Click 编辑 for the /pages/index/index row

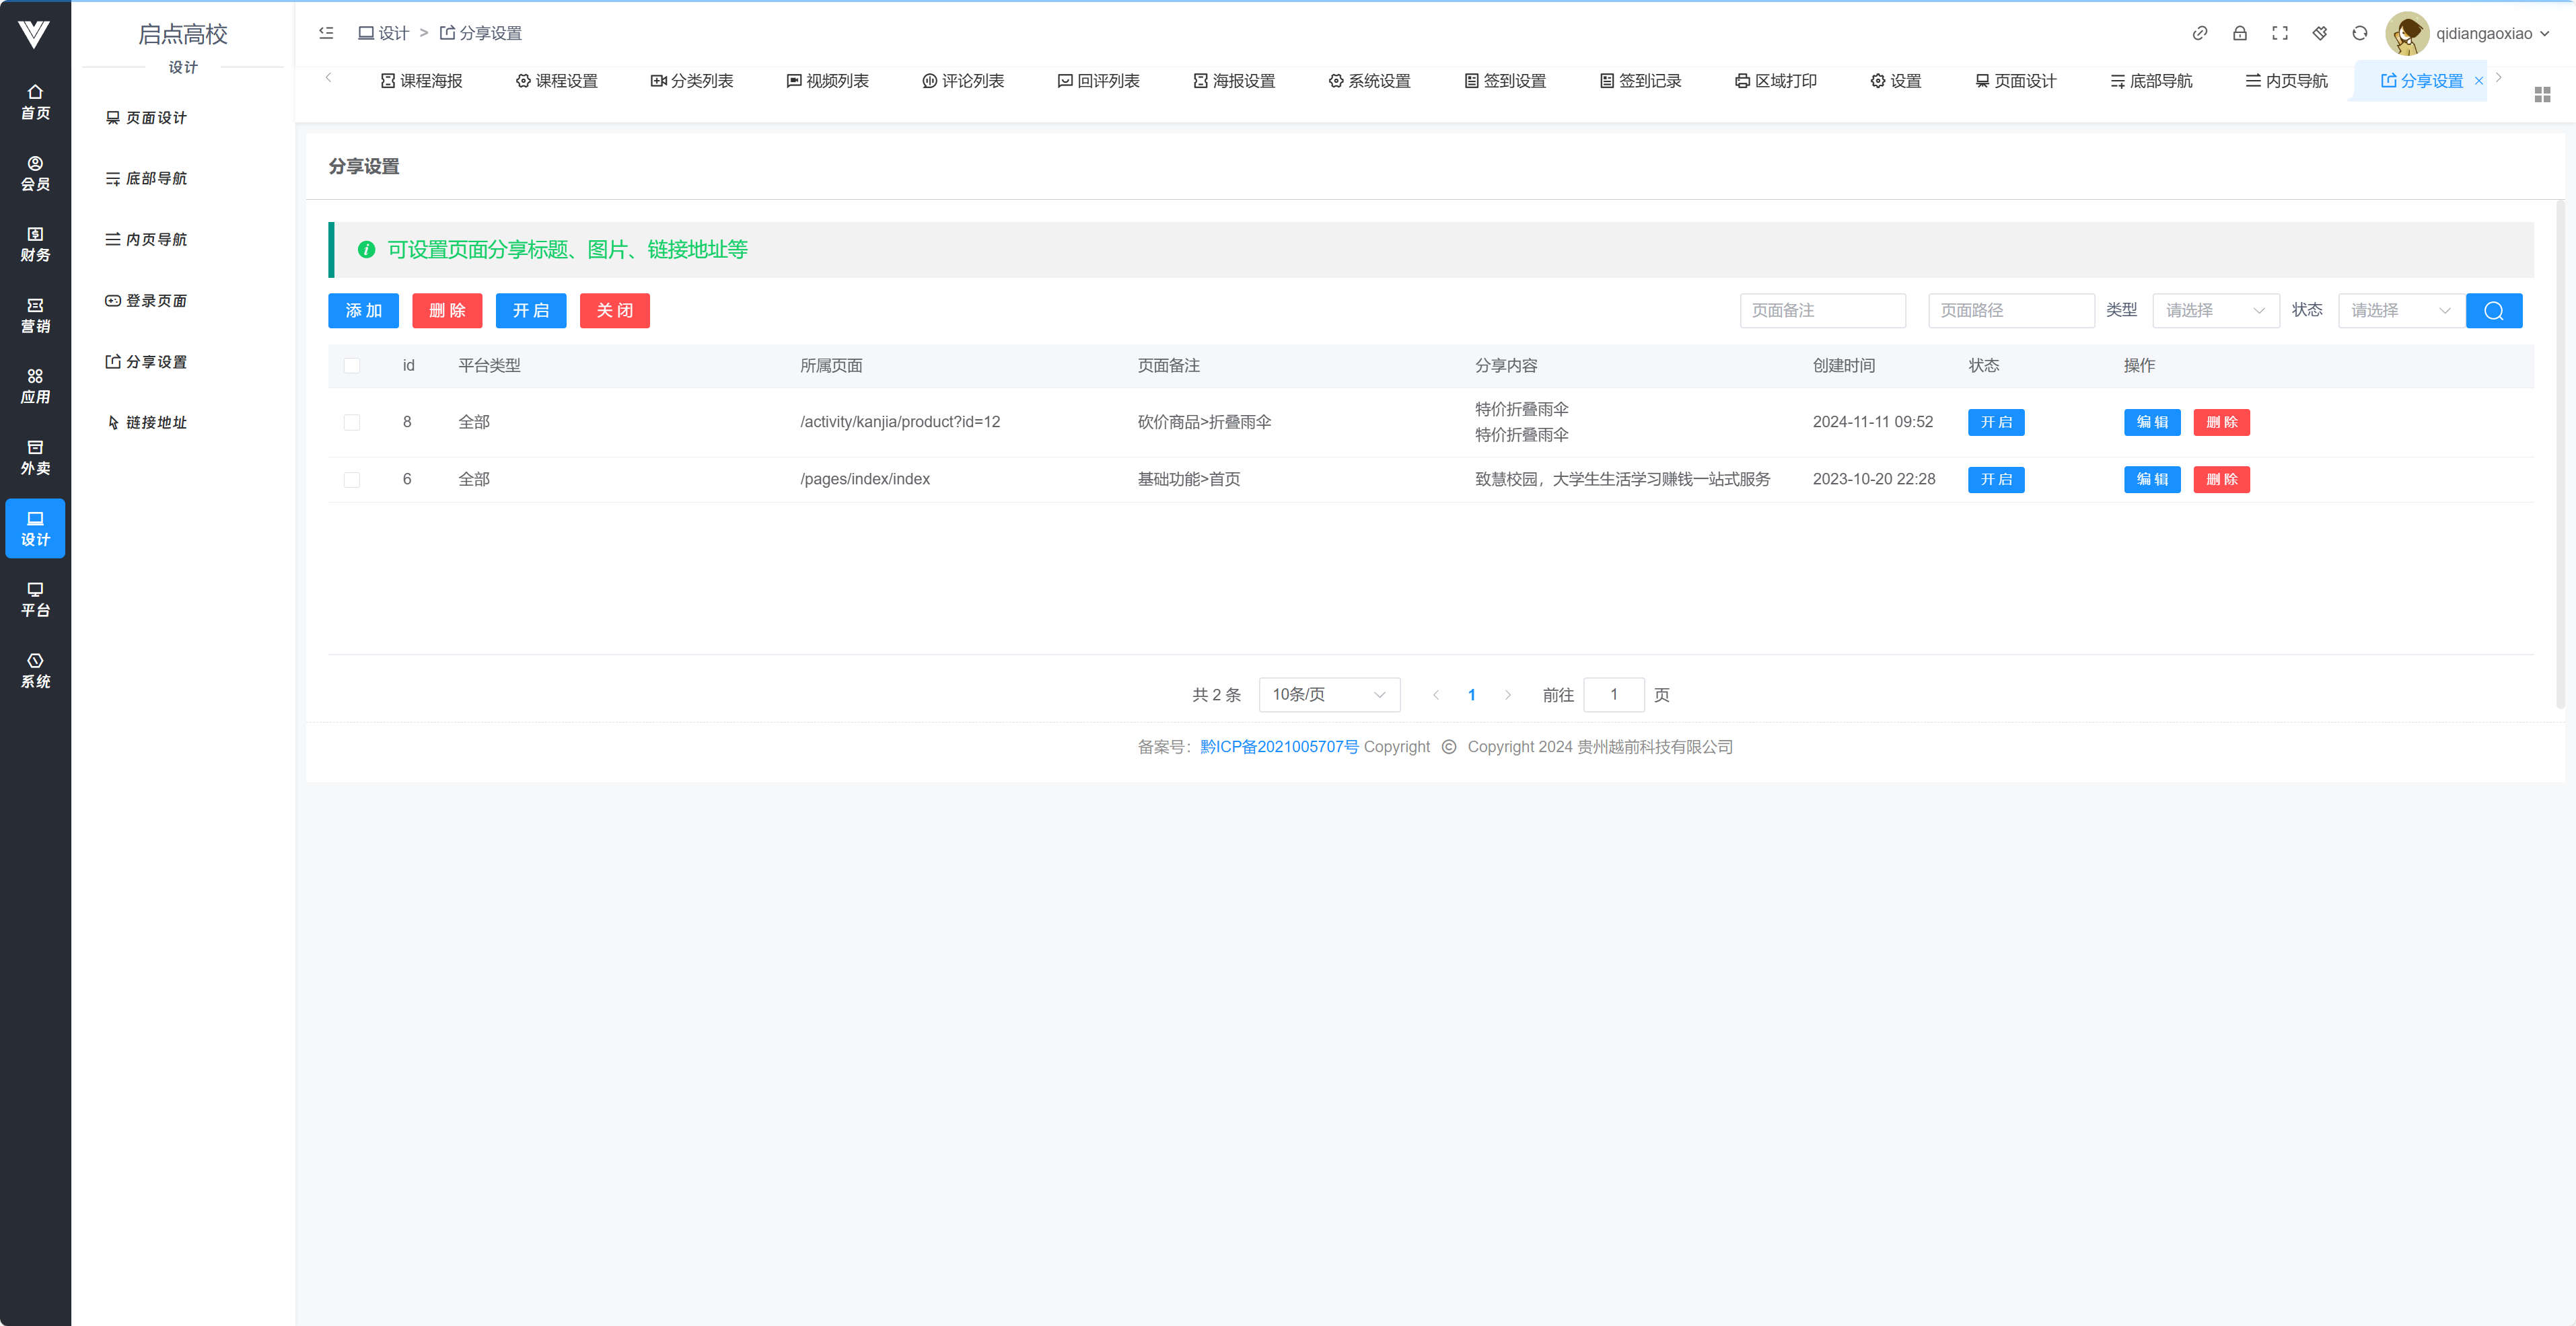pos(2151,480)
